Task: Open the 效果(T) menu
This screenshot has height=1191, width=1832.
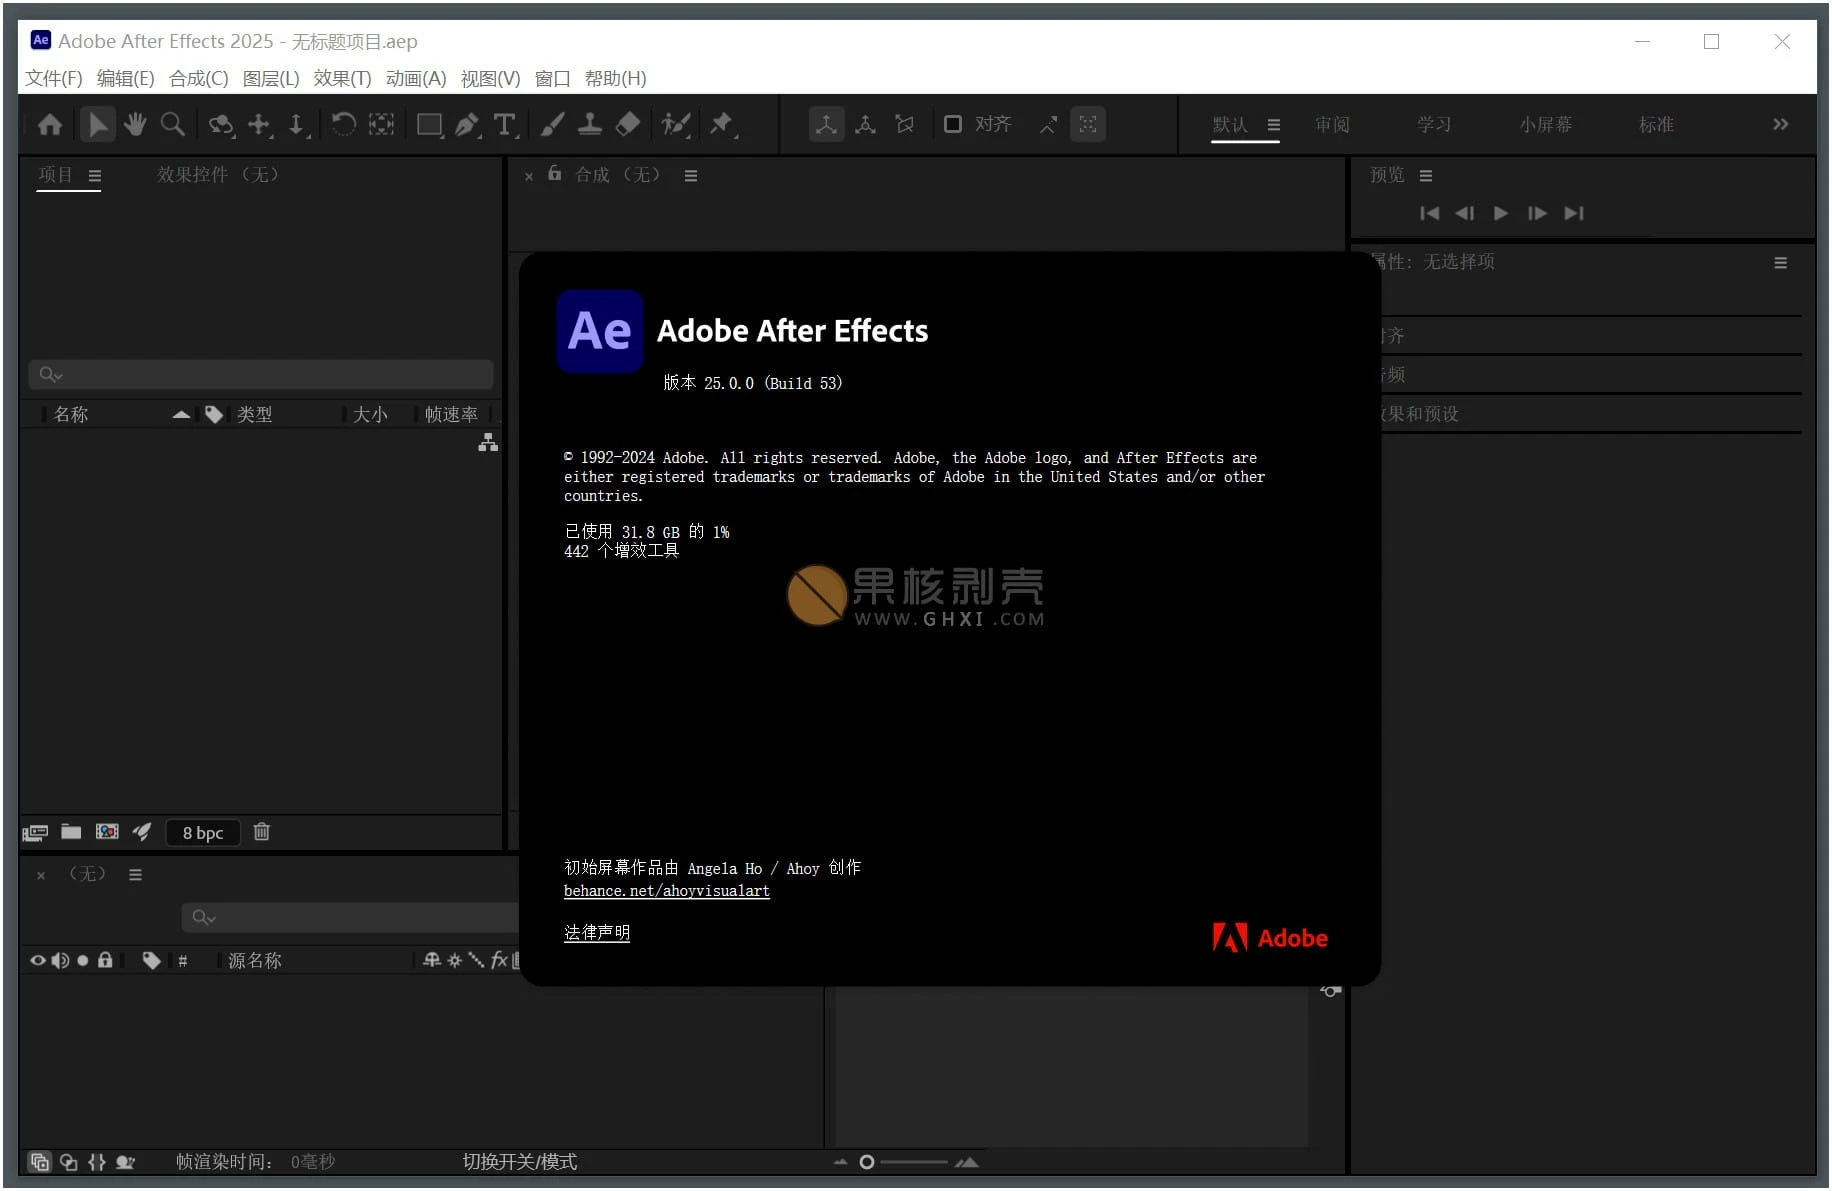Action: (x=343, y=79)
